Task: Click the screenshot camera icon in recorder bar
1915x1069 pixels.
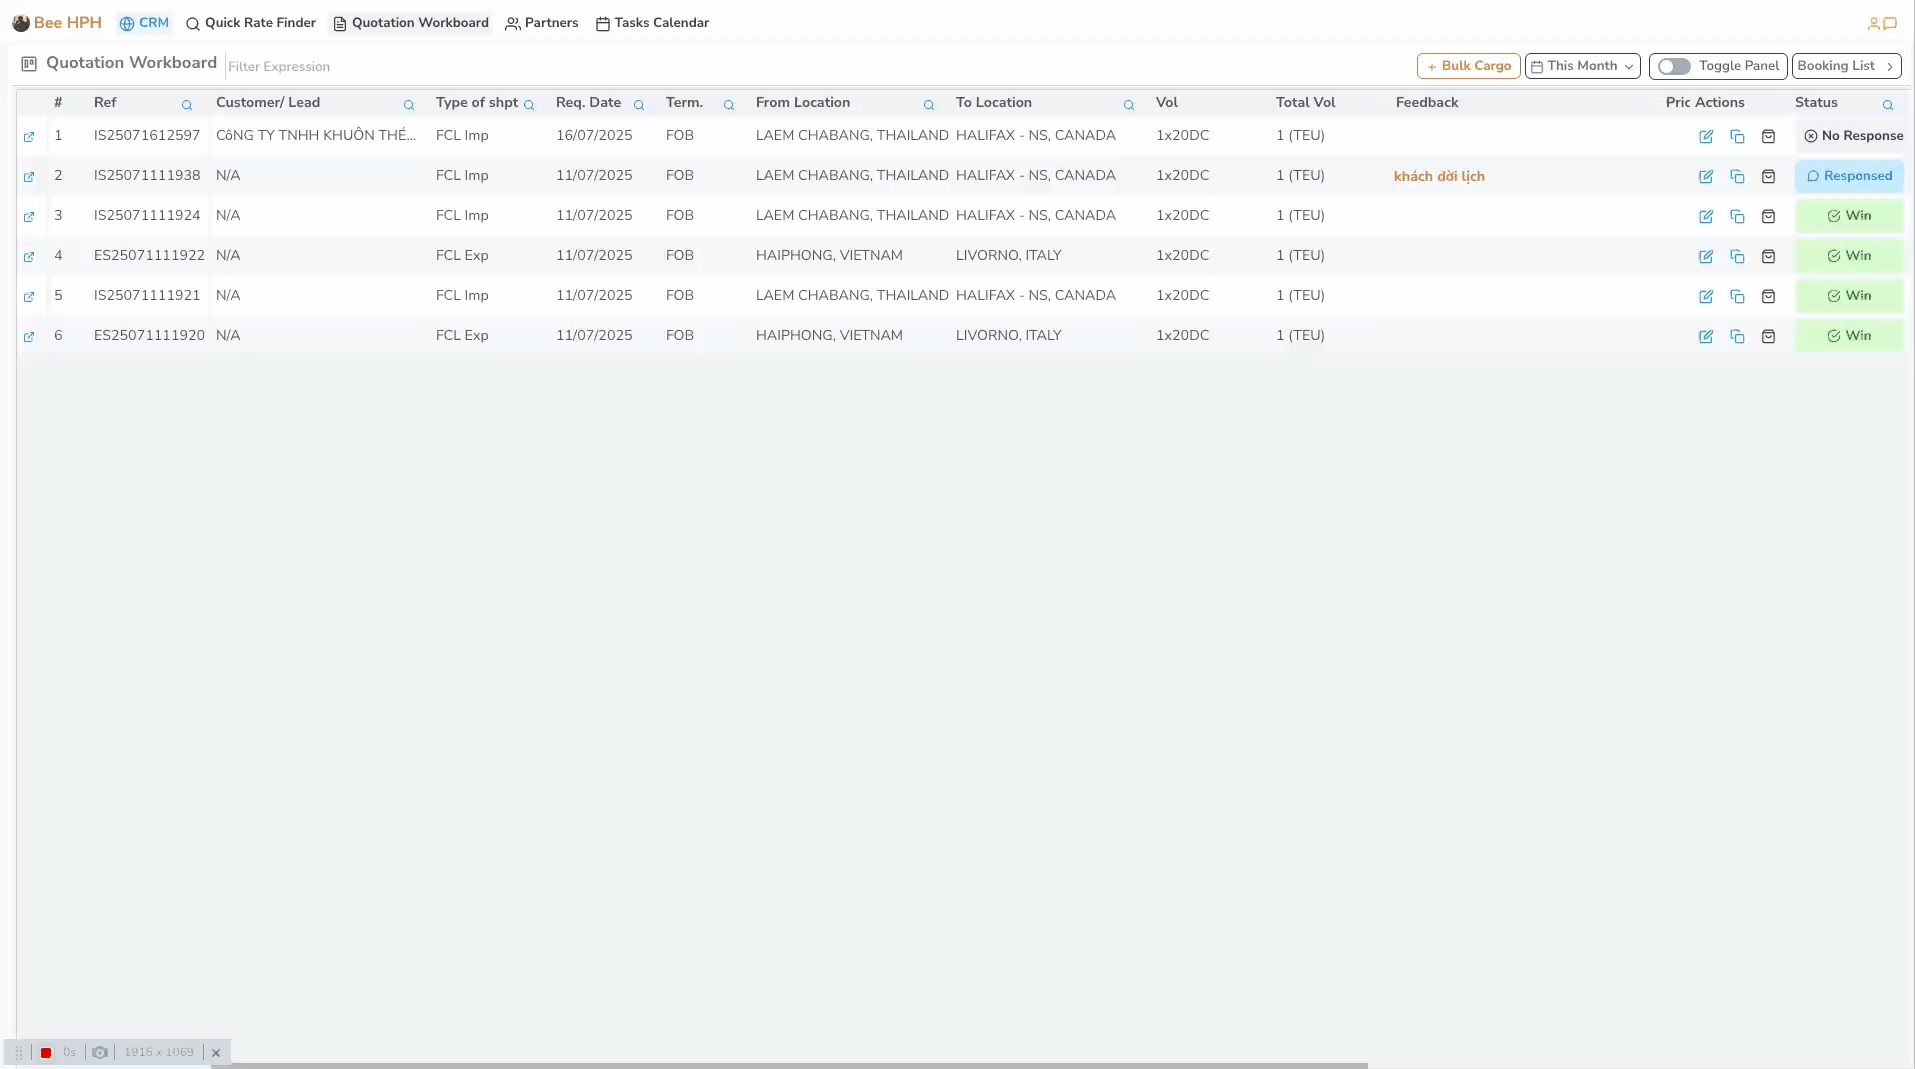Action: tap(100, 1052)
